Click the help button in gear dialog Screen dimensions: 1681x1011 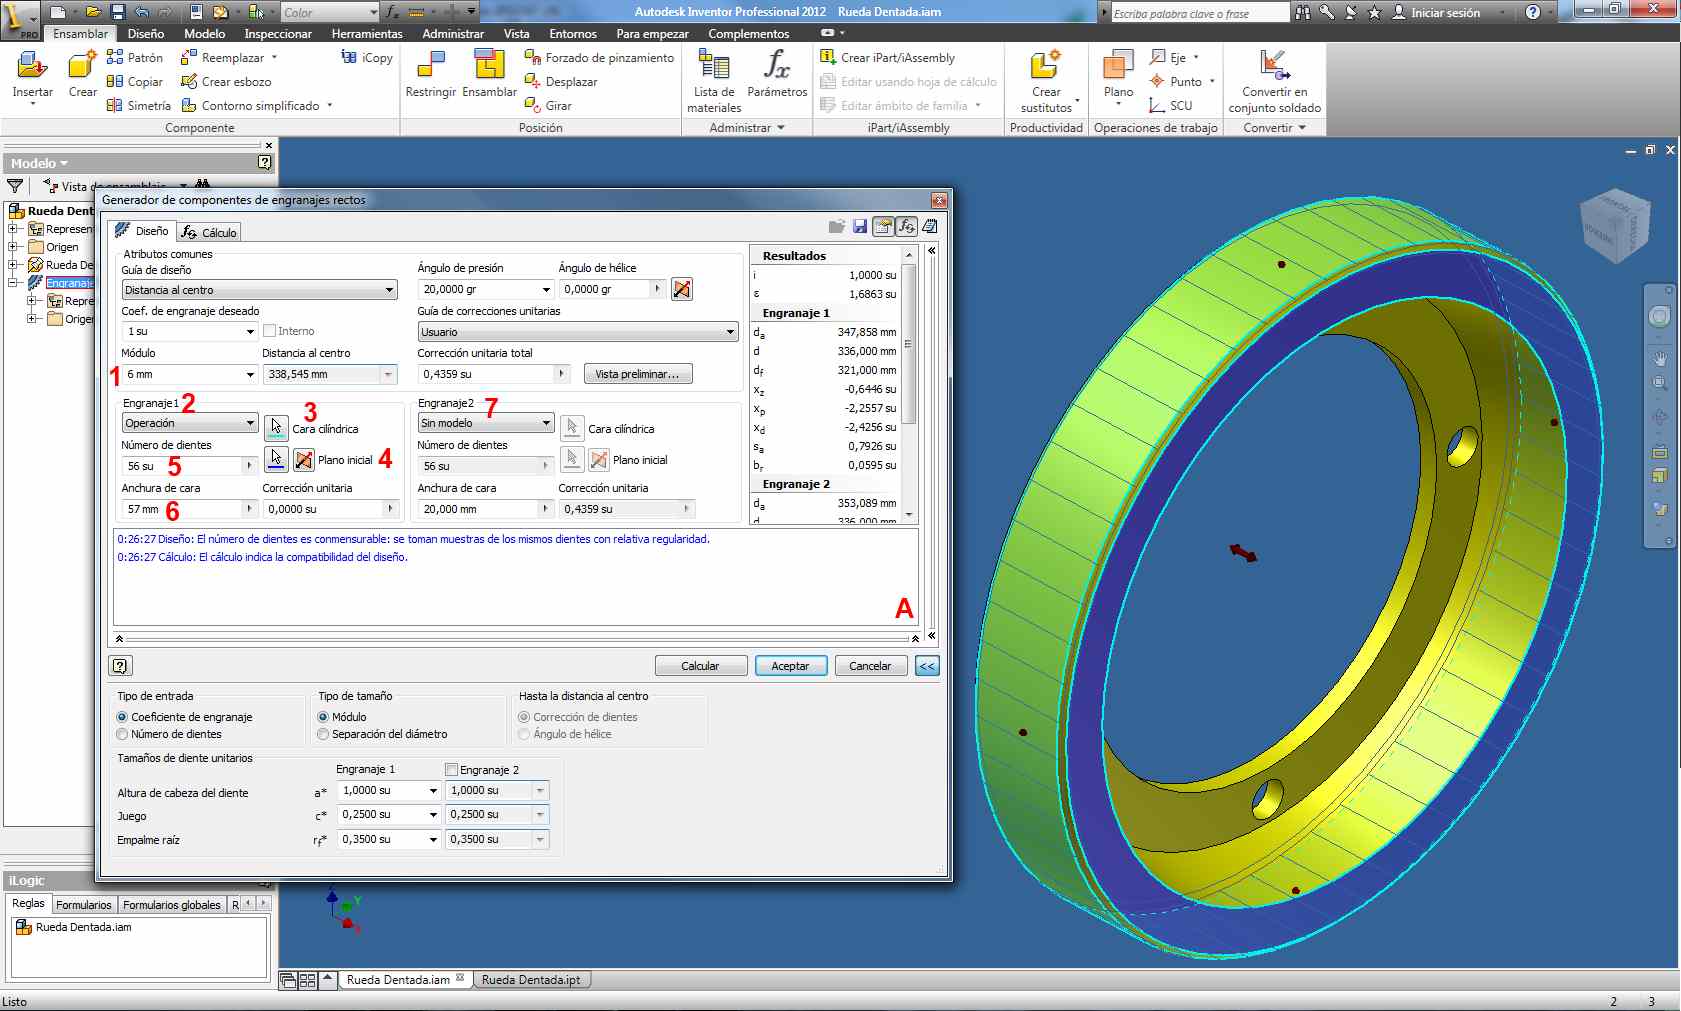point(120,666)
